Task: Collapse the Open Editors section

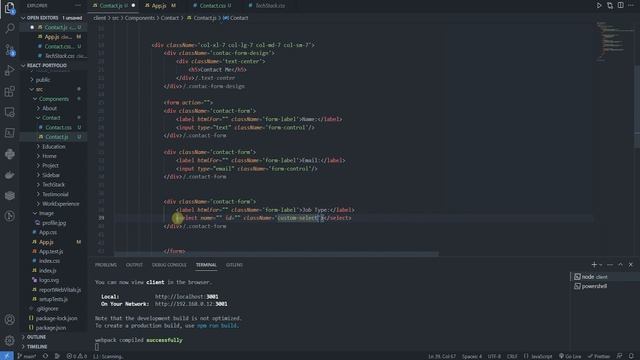Action: tap(53, 18)
